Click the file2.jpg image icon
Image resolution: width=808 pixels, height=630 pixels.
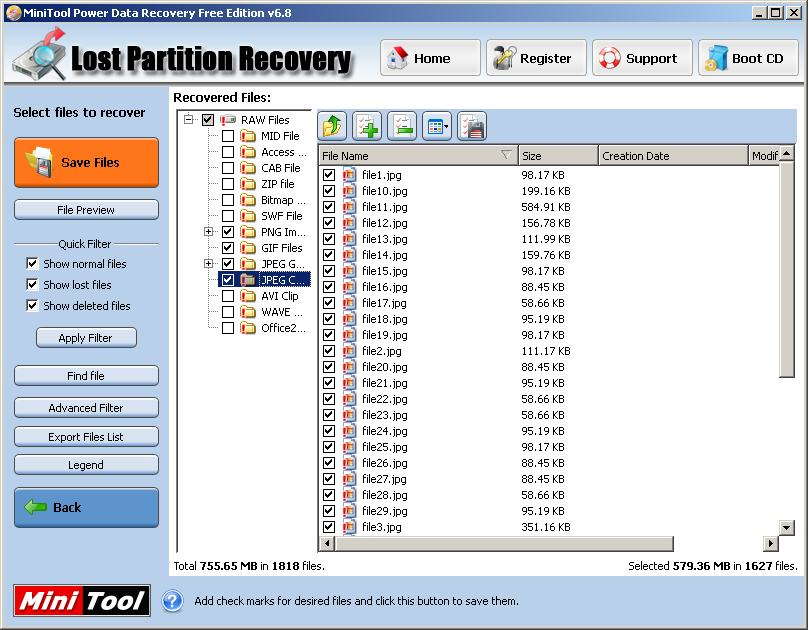(x=349, y=351)
